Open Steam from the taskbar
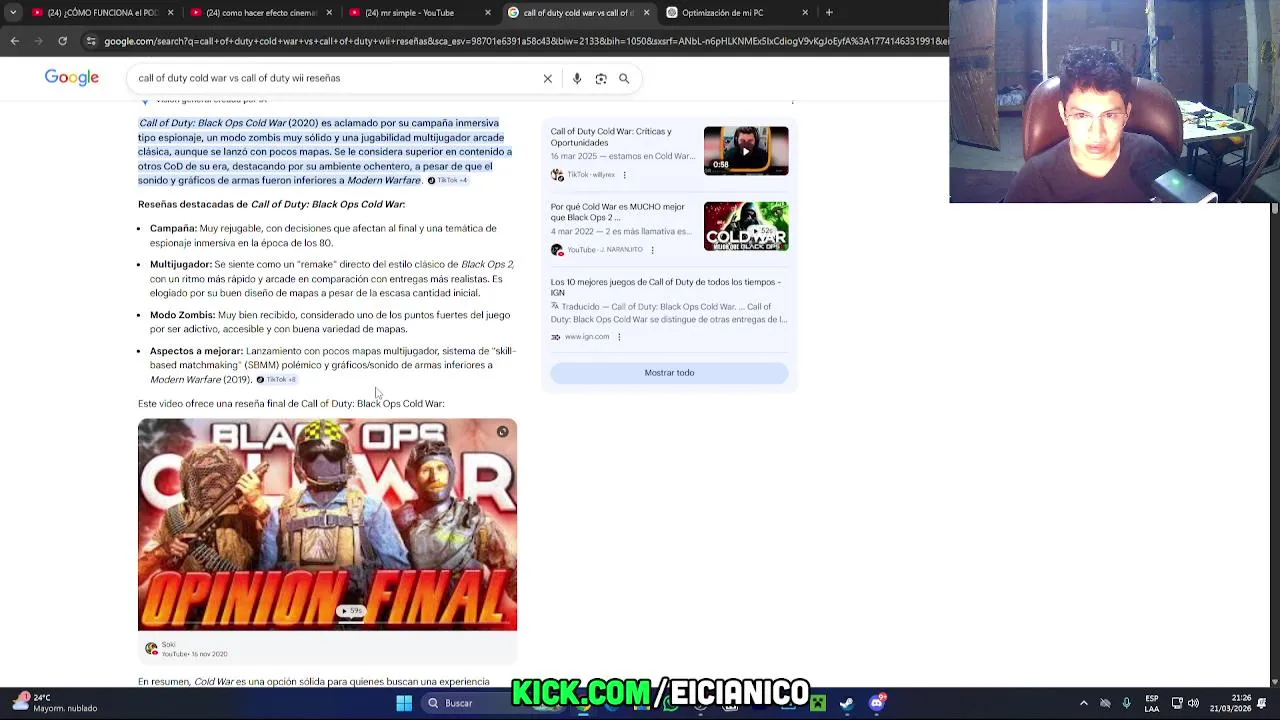This screenshot has height=720, width=1280. pyautogui.click(x=847, y=703)
